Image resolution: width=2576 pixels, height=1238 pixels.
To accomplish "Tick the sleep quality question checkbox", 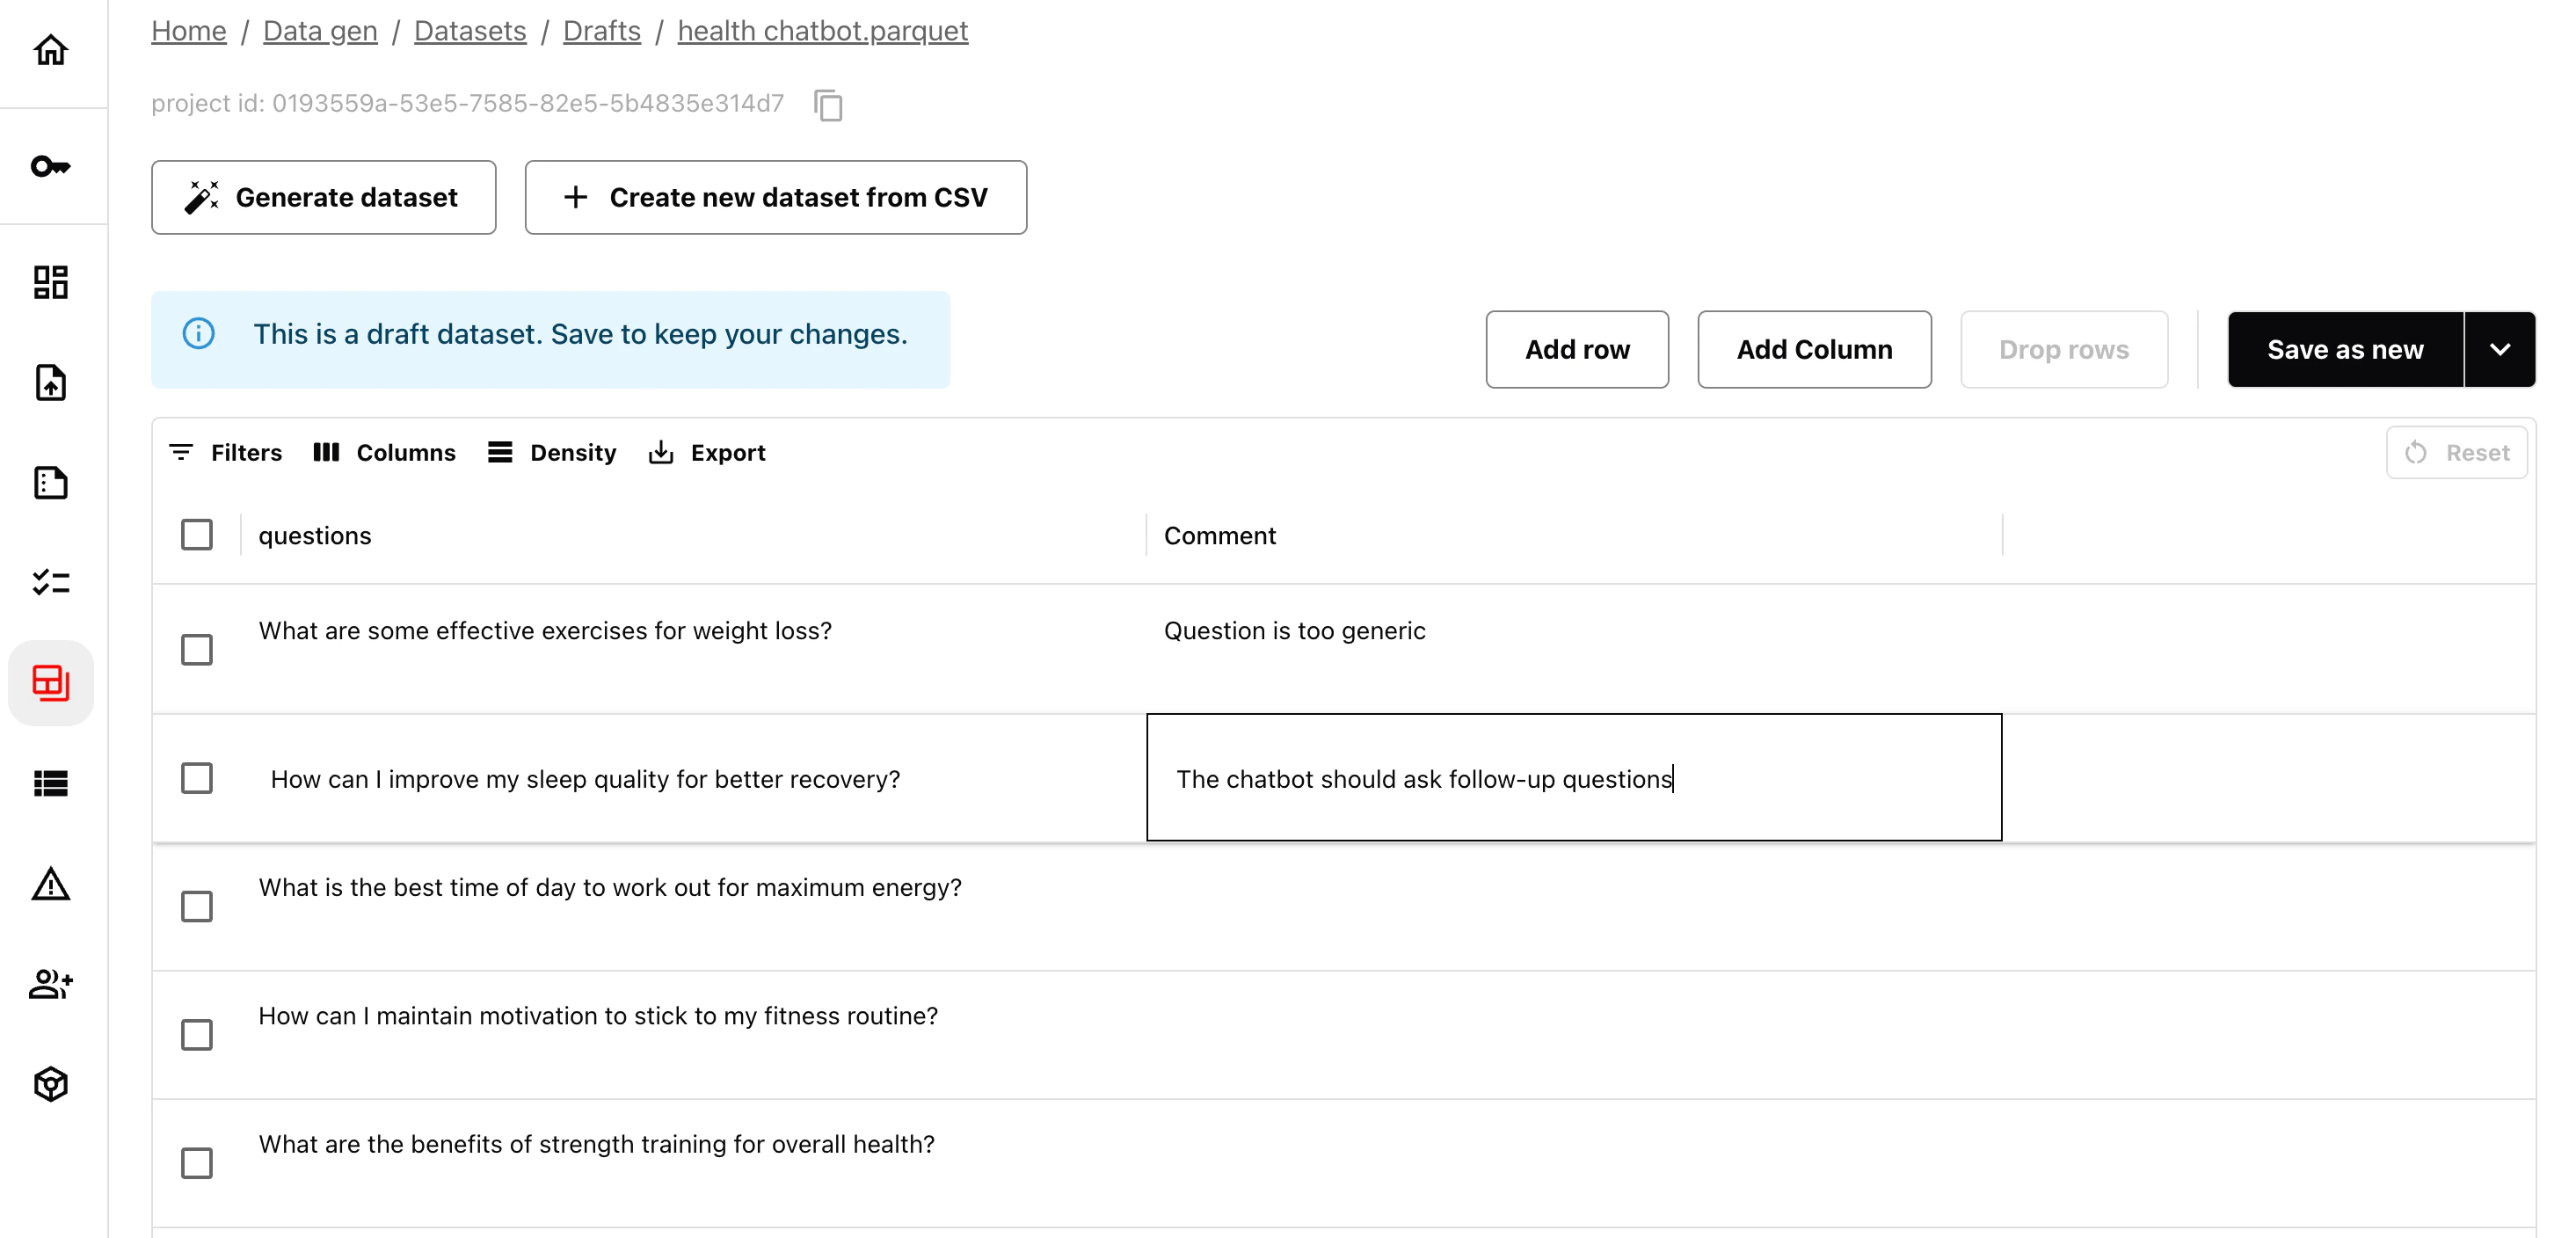I will pyautogui.click(x=197, y=778).
